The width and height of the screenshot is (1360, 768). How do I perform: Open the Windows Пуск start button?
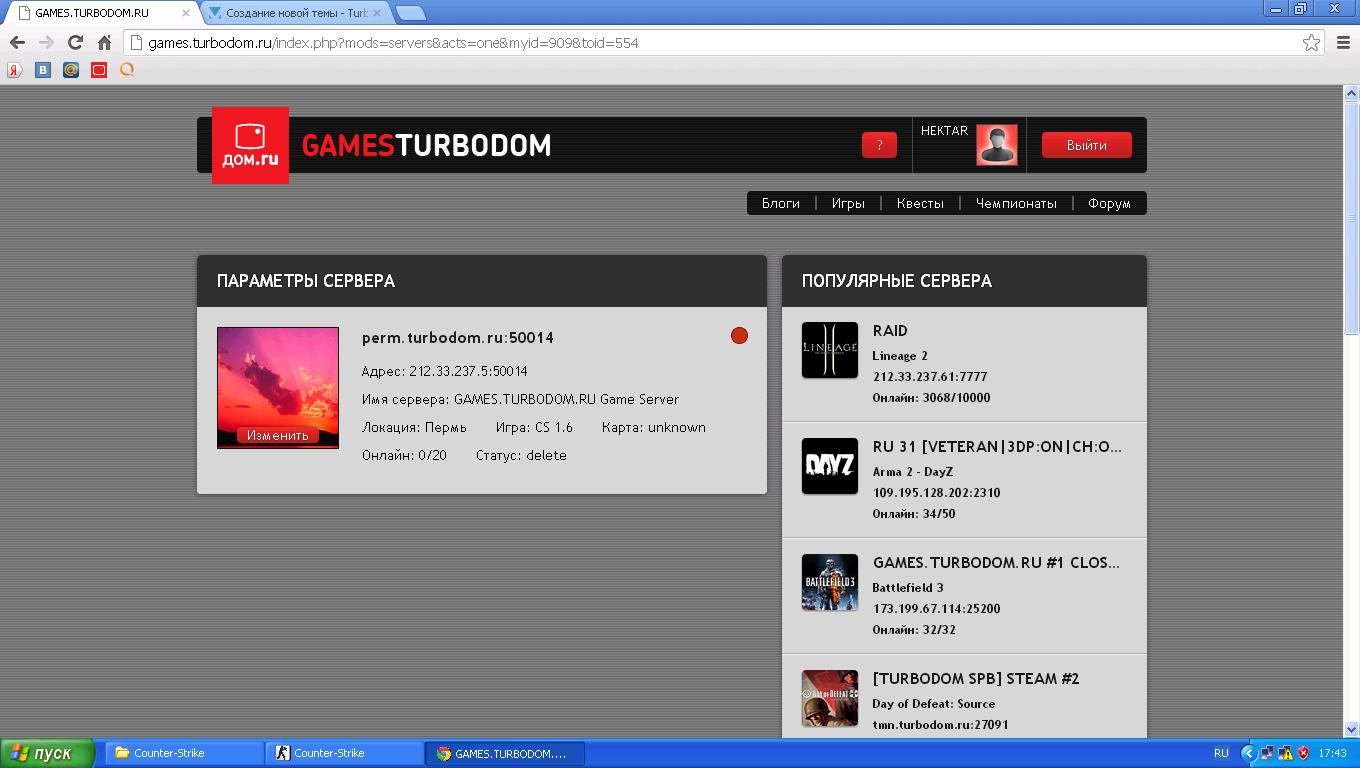coord(47,753)
